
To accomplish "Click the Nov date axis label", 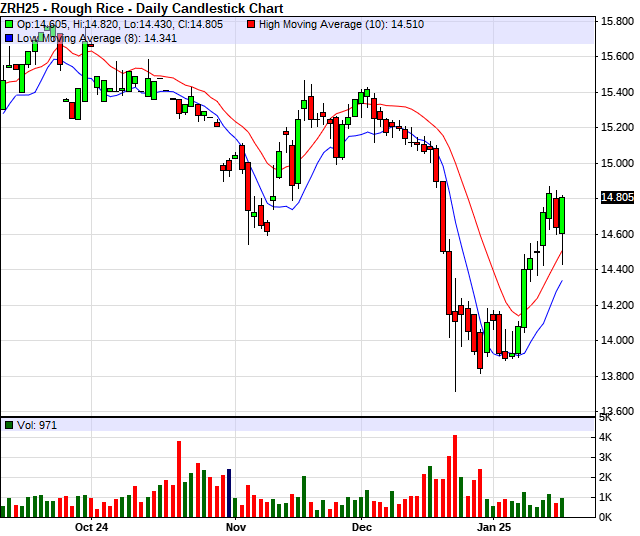I will point(236,526).
